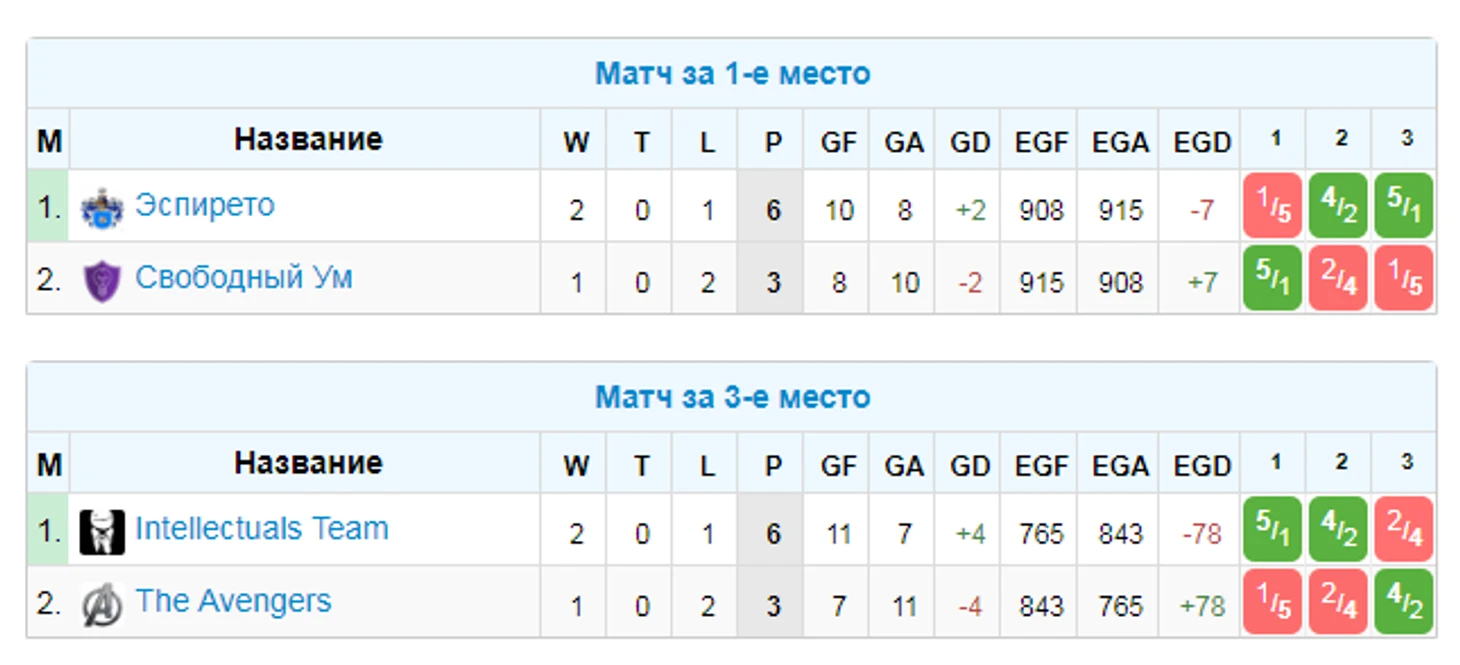
Task: Click the EGD column header in first table
Action: [x=1202, y=142]
